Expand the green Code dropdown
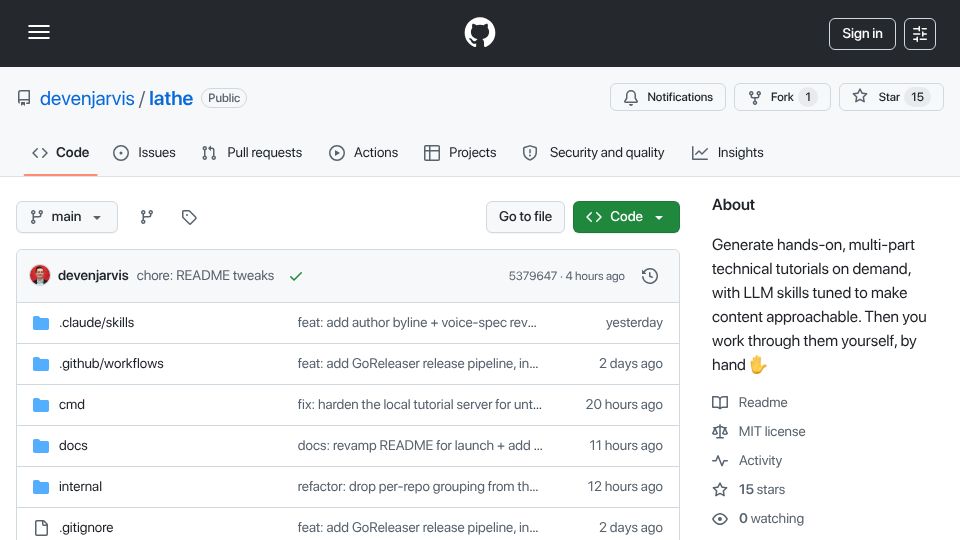 [x=626, y=217]
